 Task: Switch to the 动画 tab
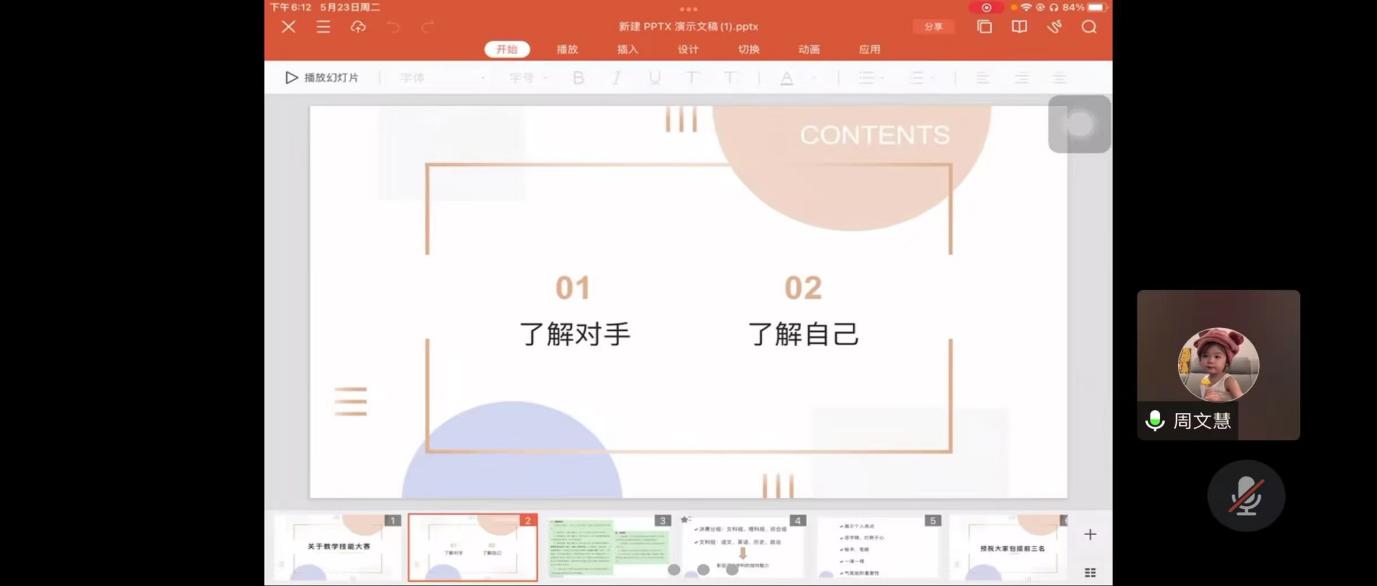[x=809, y=49]
